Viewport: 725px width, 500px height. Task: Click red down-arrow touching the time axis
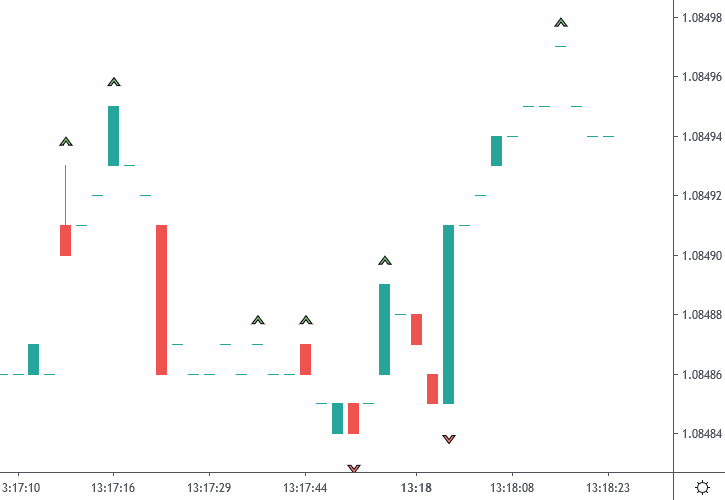[354, 467]
